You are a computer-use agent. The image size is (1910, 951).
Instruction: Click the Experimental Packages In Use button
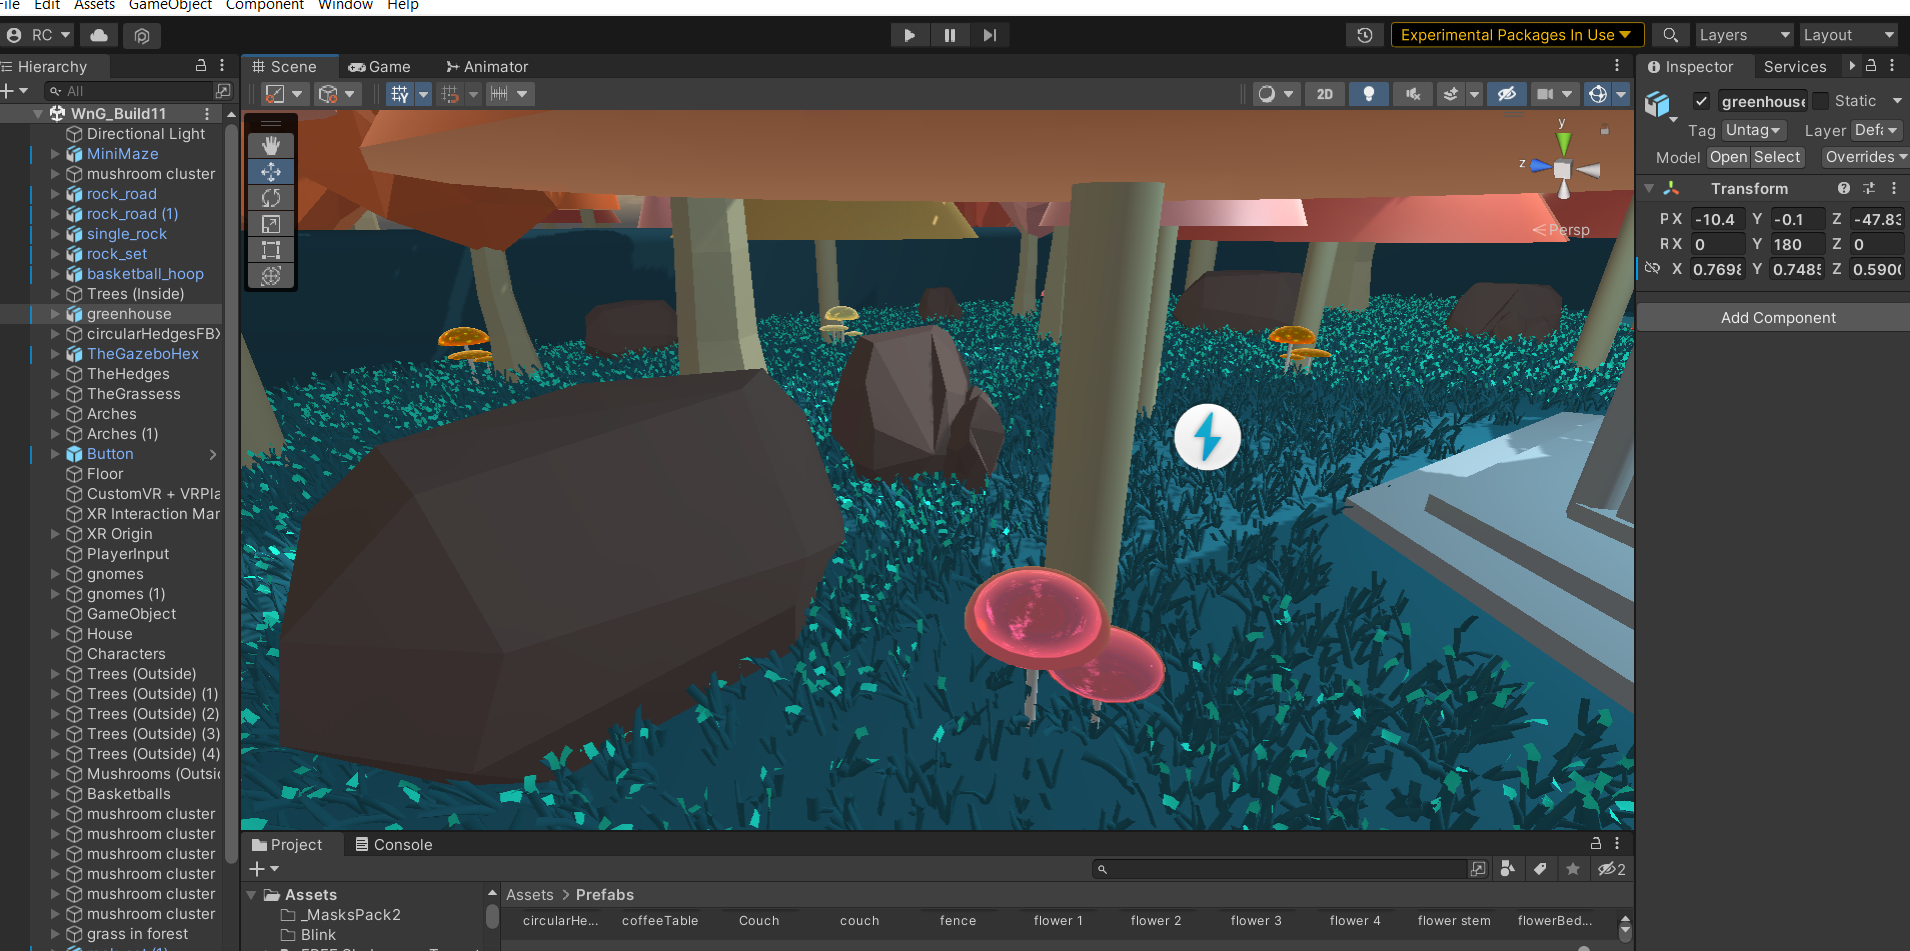(x=1516, y=35)
